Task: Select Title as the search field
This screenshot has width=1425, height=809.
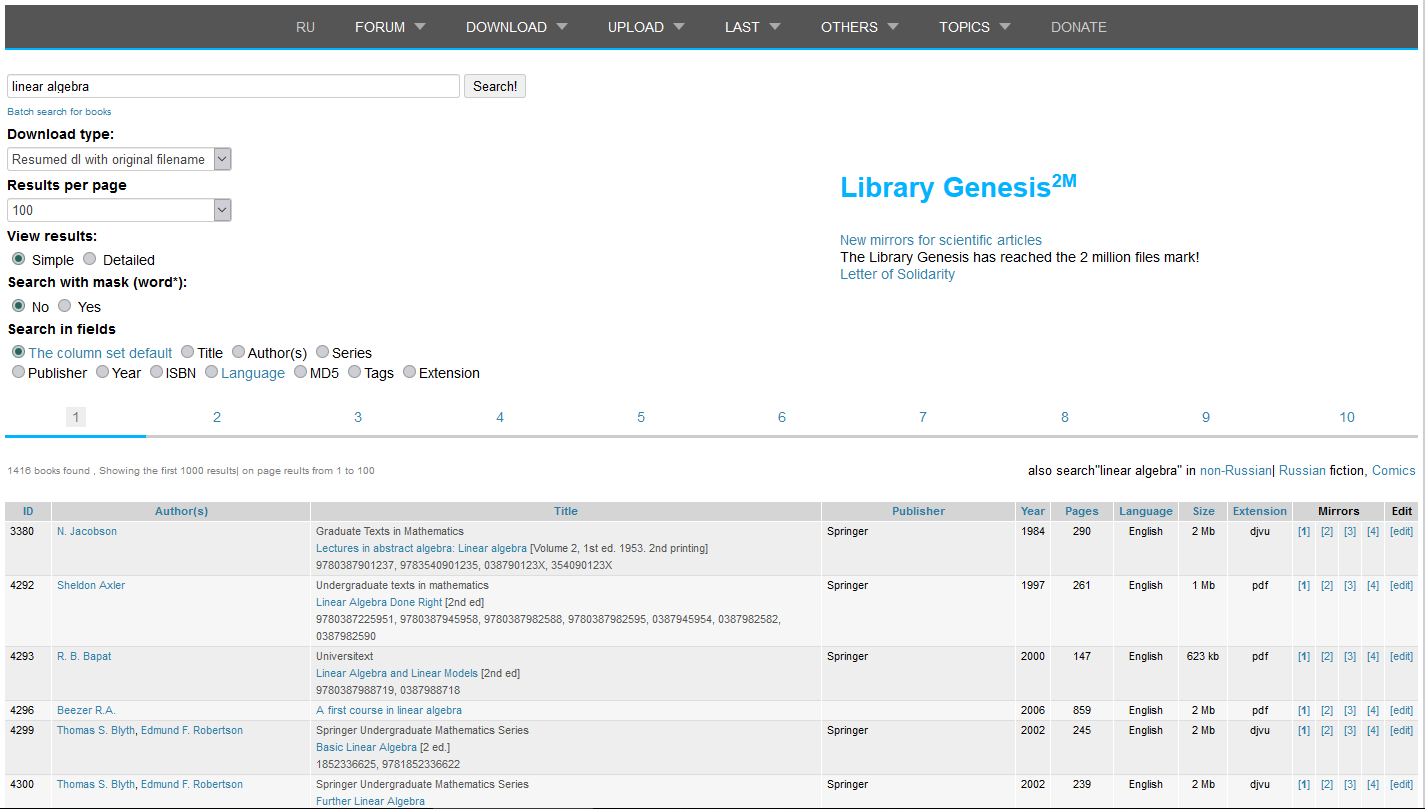Action: click(188, 351)
